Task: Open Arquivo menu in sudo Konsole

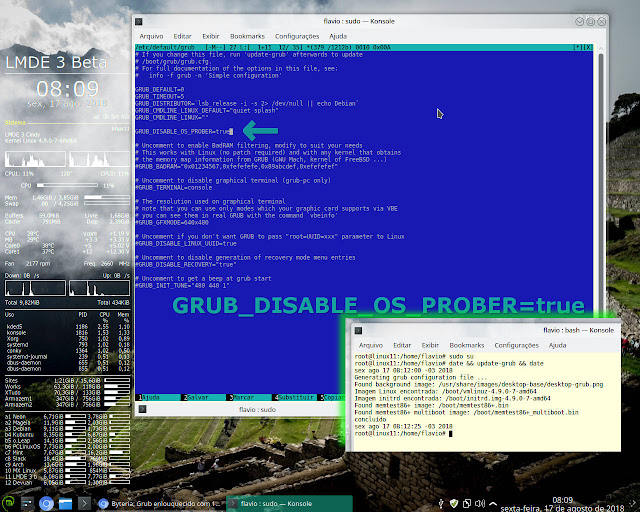Action: coord(151,36)
